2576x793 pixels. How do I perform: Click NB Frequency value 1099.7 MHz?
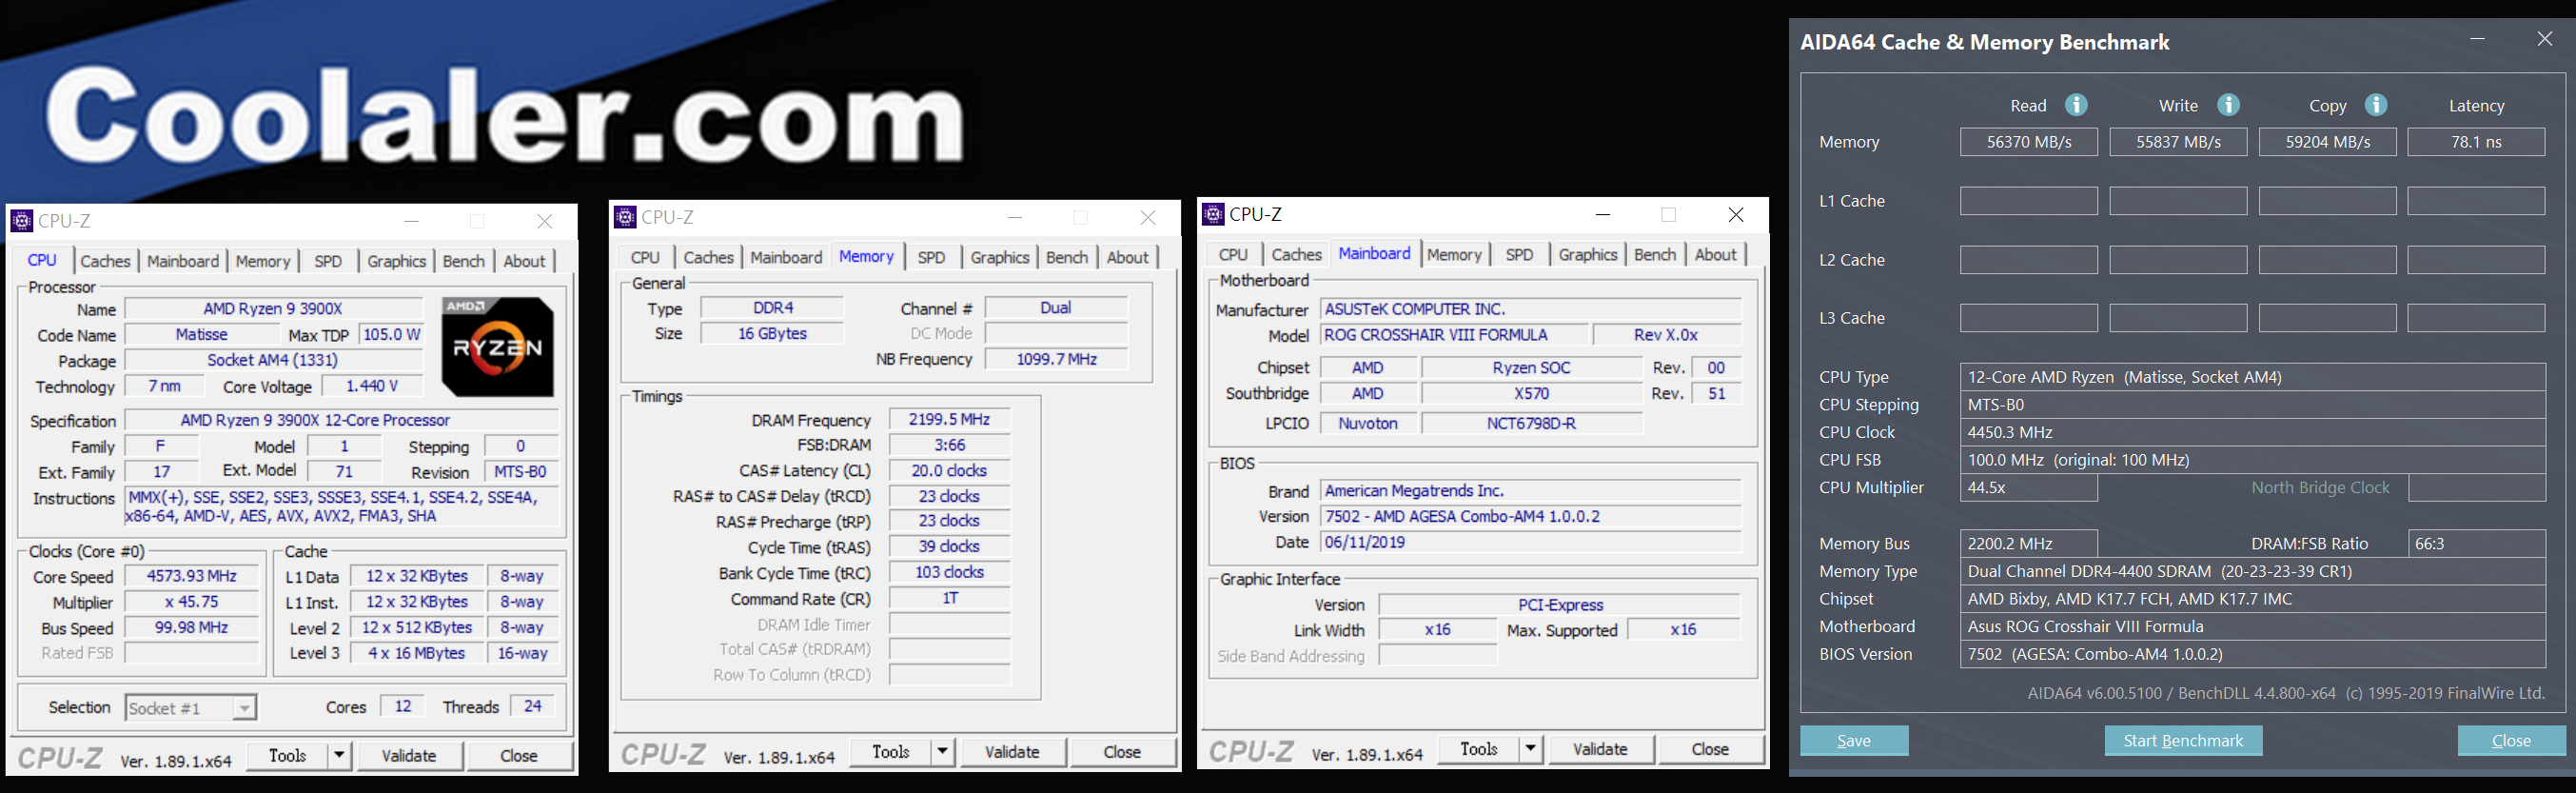pos(1057,359)
